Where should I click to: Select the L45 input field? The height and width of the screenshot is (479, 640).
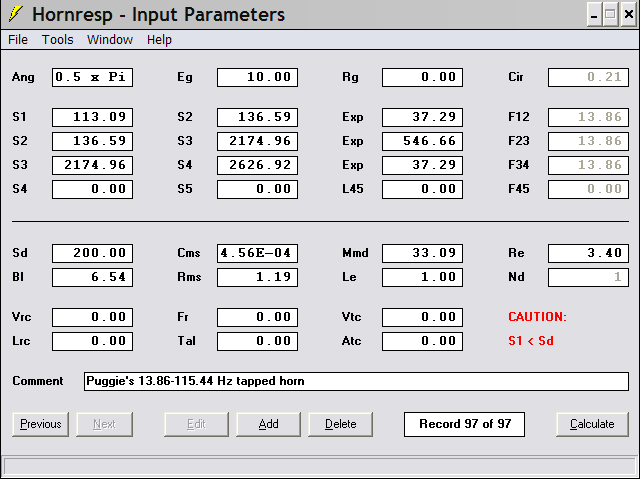tap(422, 189)
